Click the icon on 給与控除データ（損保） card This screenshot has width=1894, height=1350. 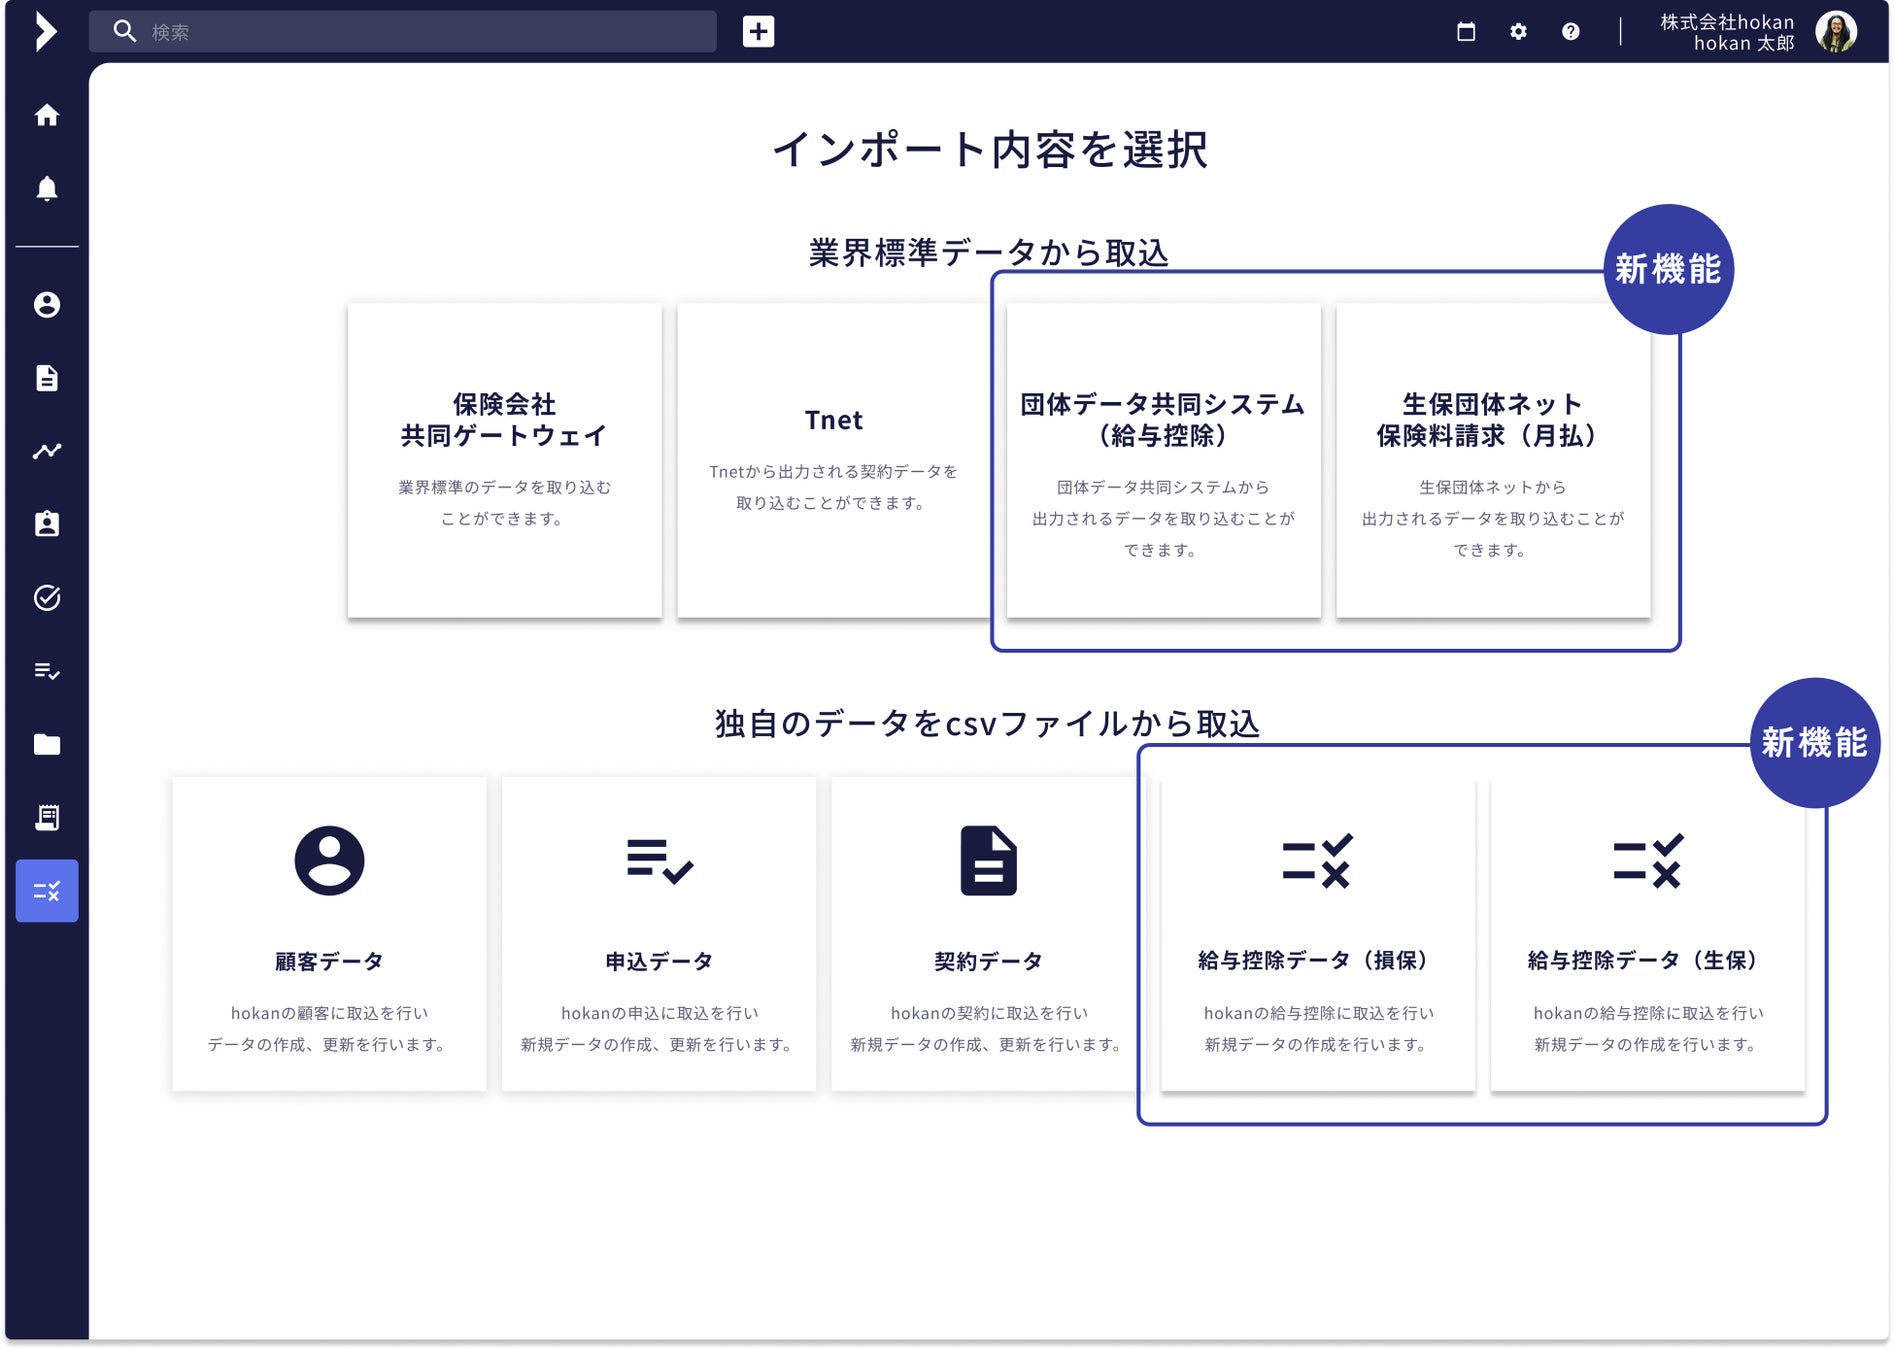tap(1317, 861)
